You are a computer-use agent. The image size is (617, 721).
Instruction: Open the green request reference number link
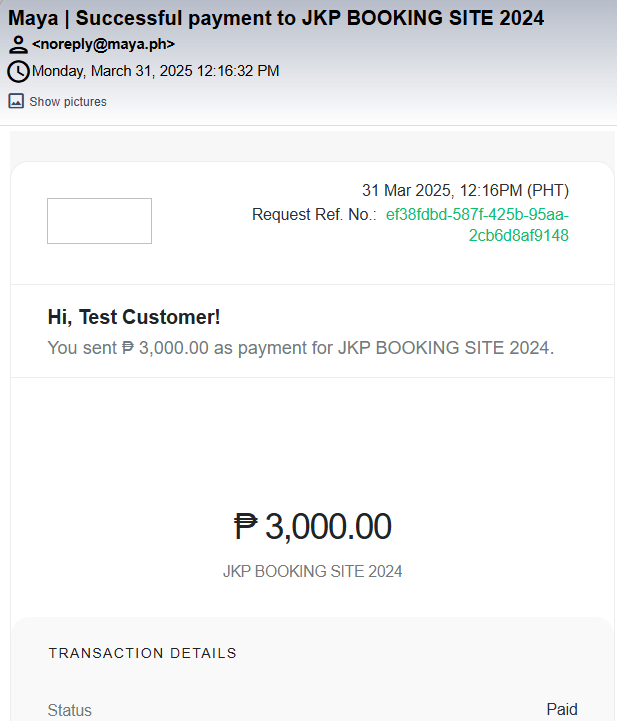[x=477, y=214]
